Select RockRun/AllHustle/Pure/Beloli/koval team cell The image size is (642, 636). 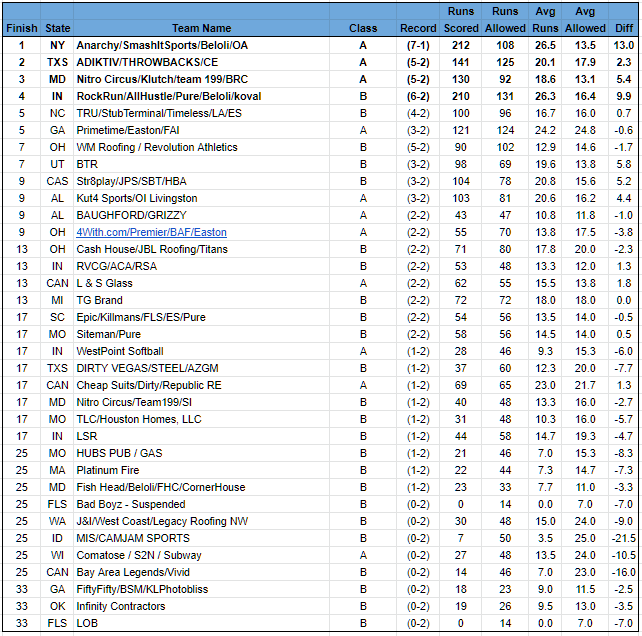[x=201, y=96]
